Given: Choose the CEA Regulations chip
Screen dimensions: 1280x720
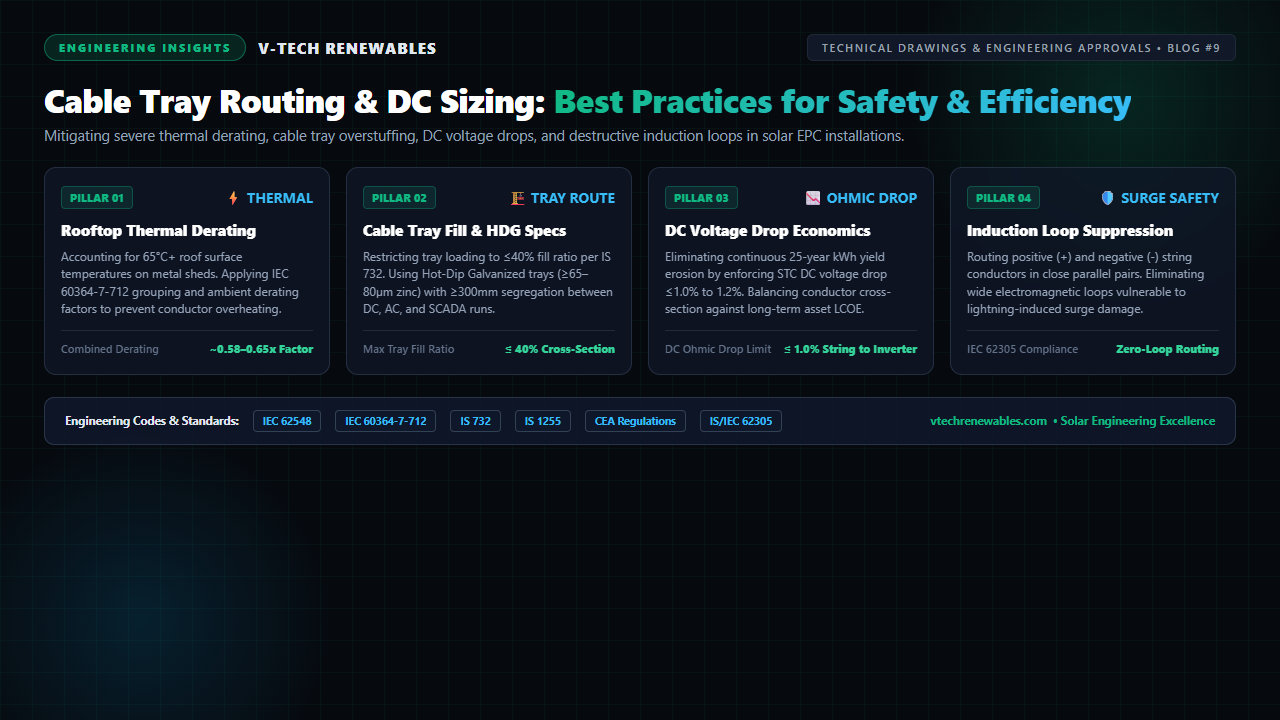Looking at the screenshot, I should (x=635, y=421).
